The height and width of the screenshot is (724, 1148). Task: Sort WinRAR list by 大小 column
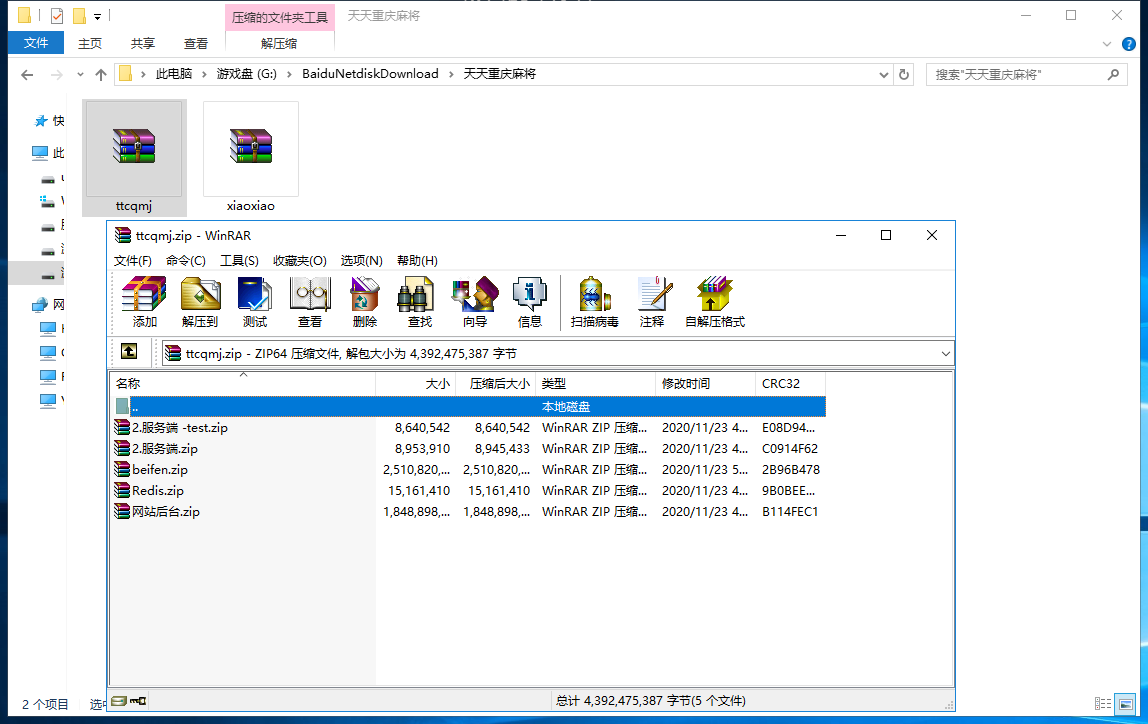[415, 384]
